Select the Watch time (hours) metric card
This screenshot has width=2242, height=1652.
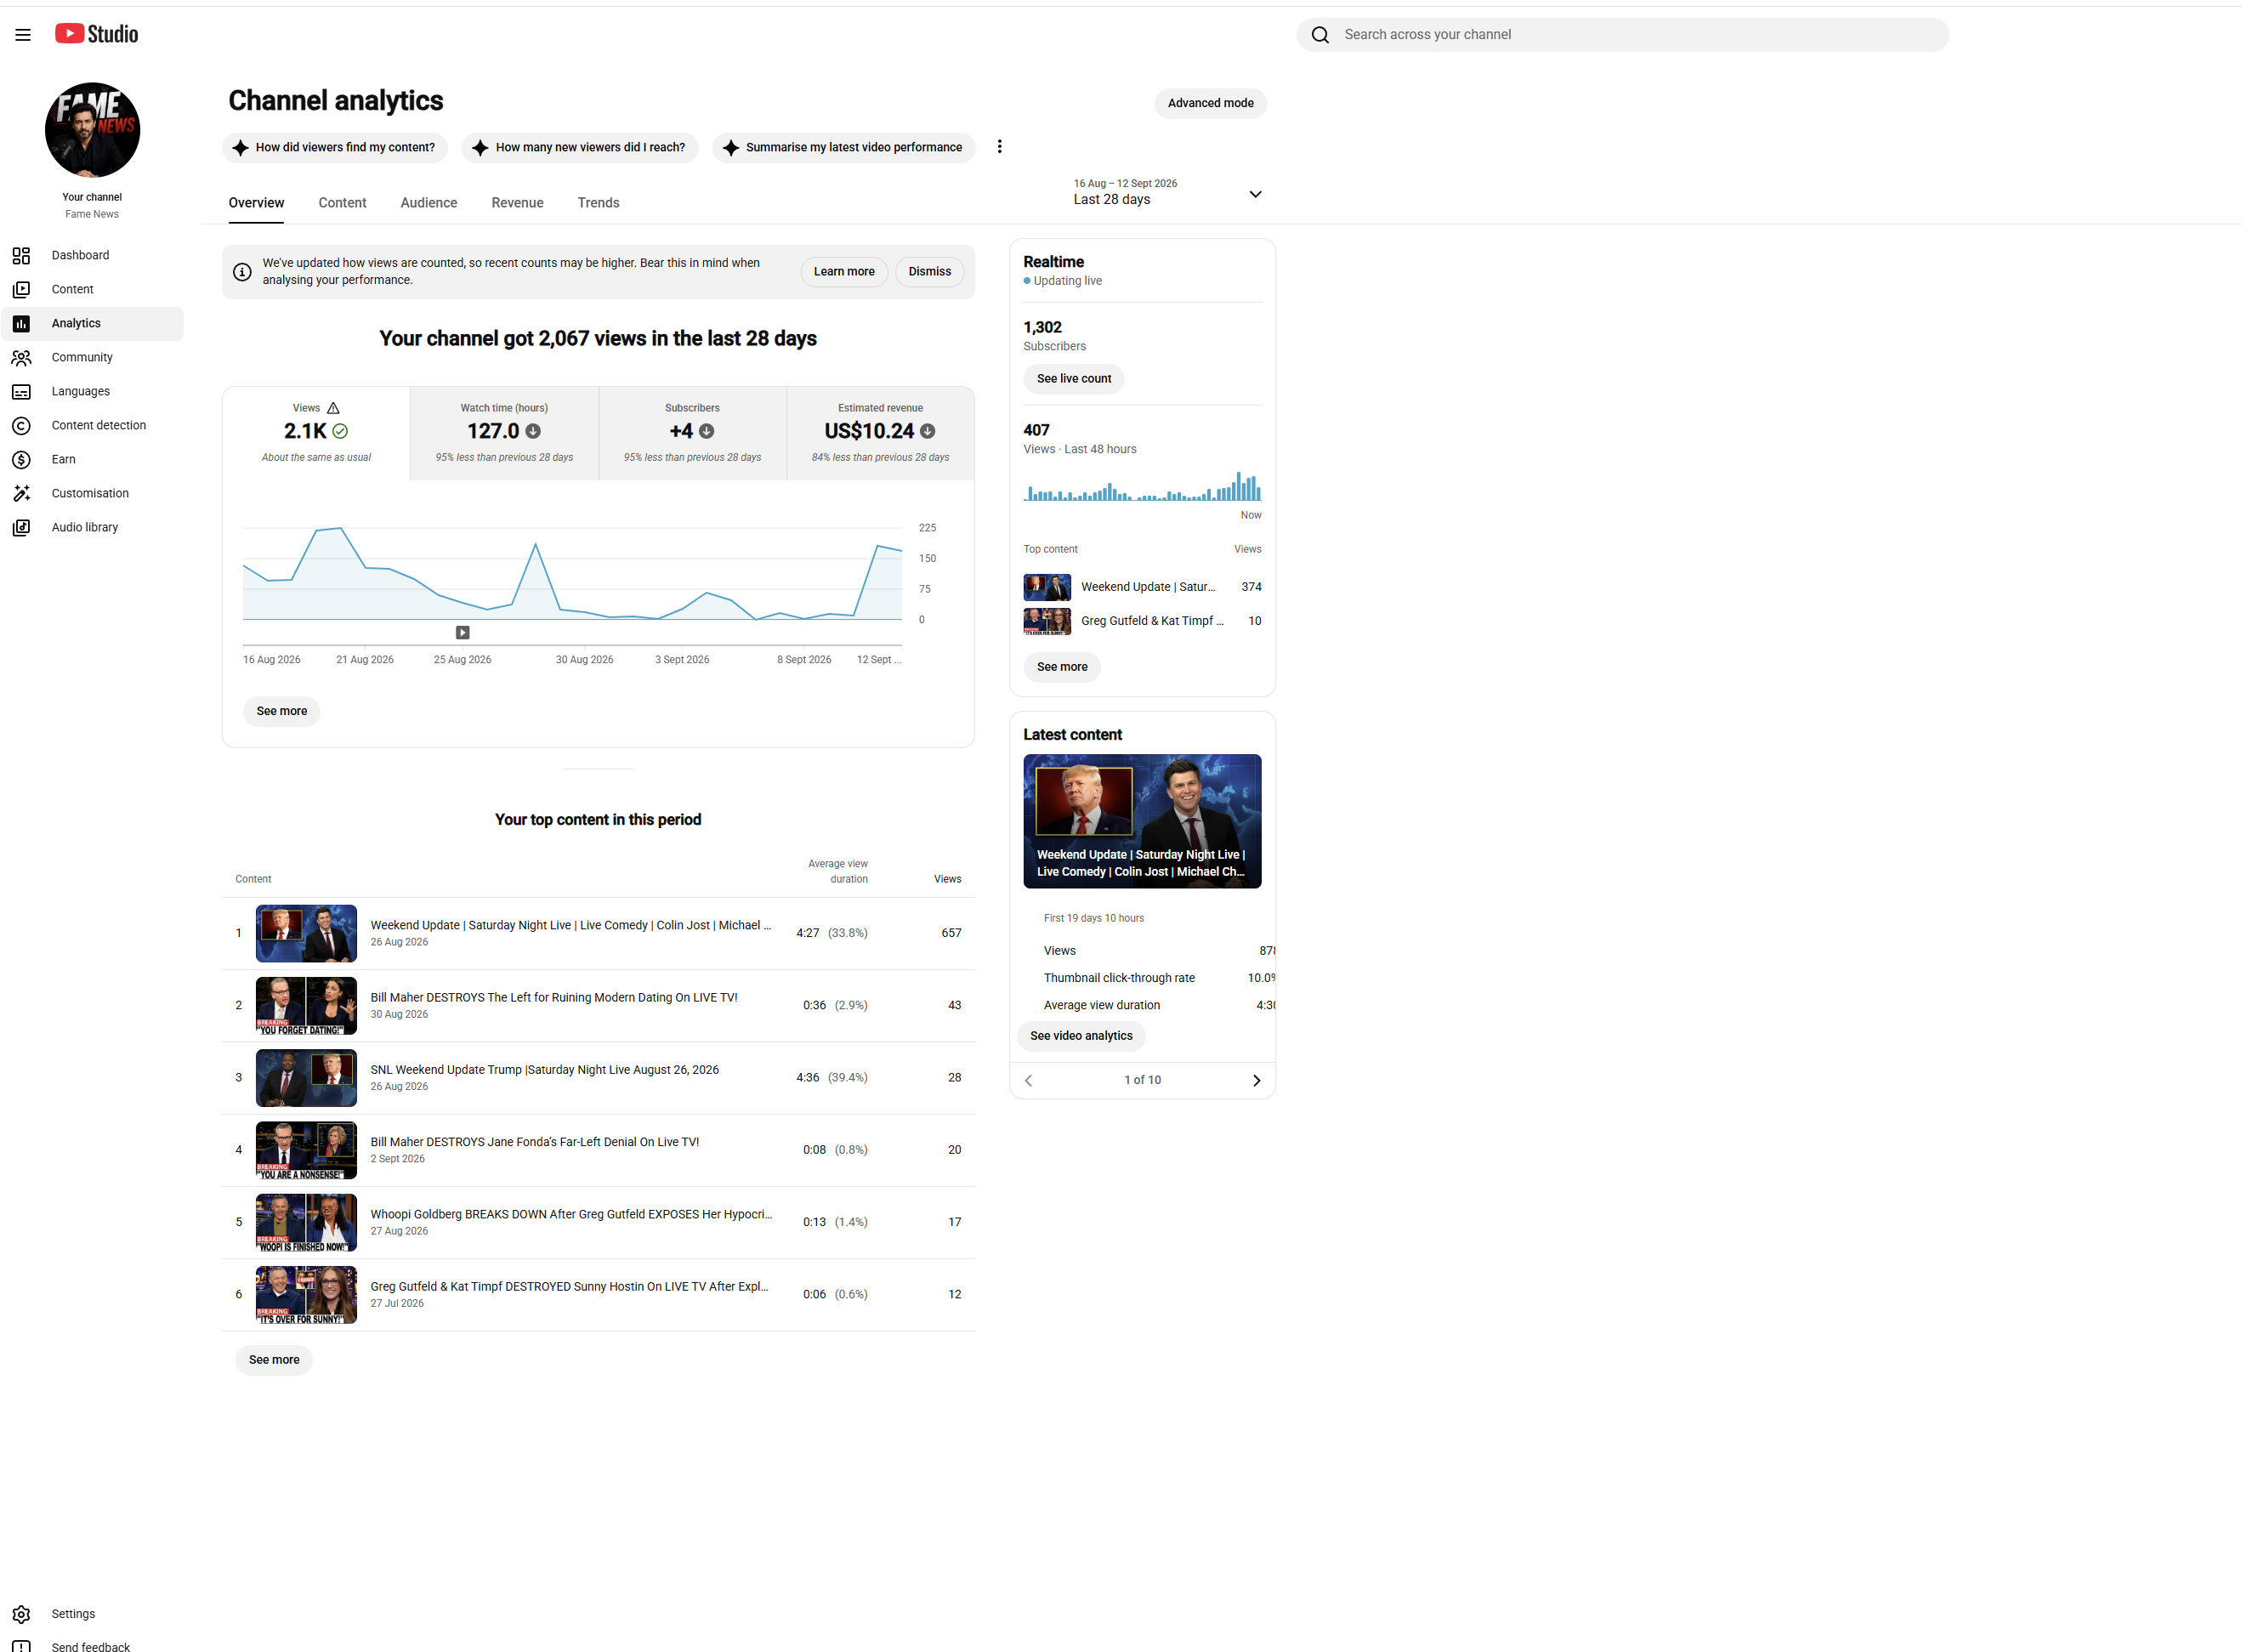(504, 433)
